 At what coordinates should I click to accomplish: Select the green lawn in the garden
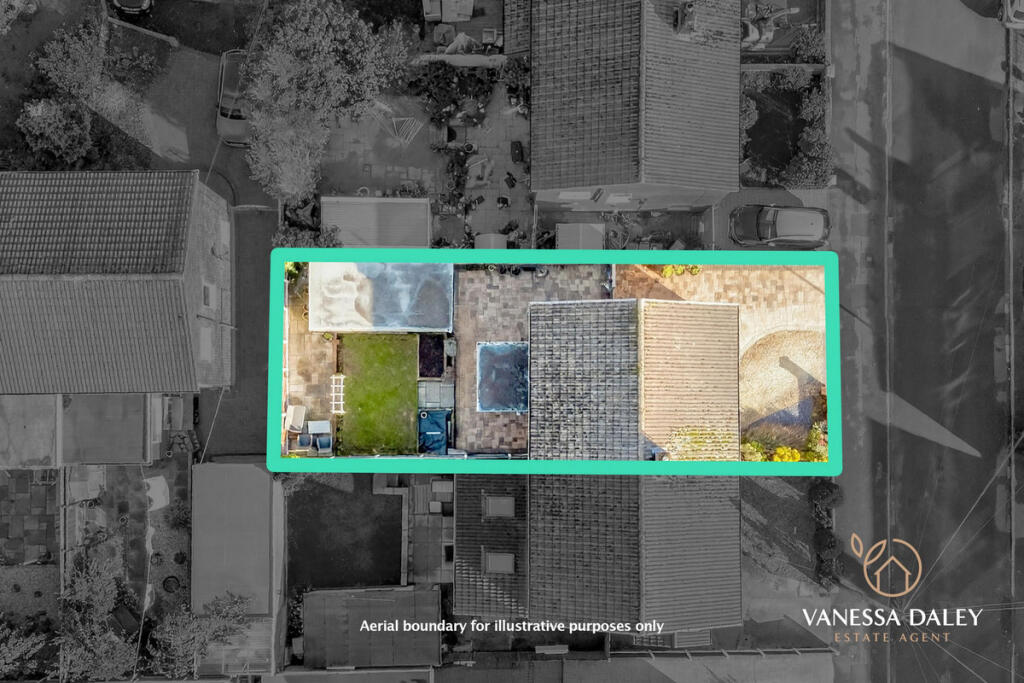point(379,392)
